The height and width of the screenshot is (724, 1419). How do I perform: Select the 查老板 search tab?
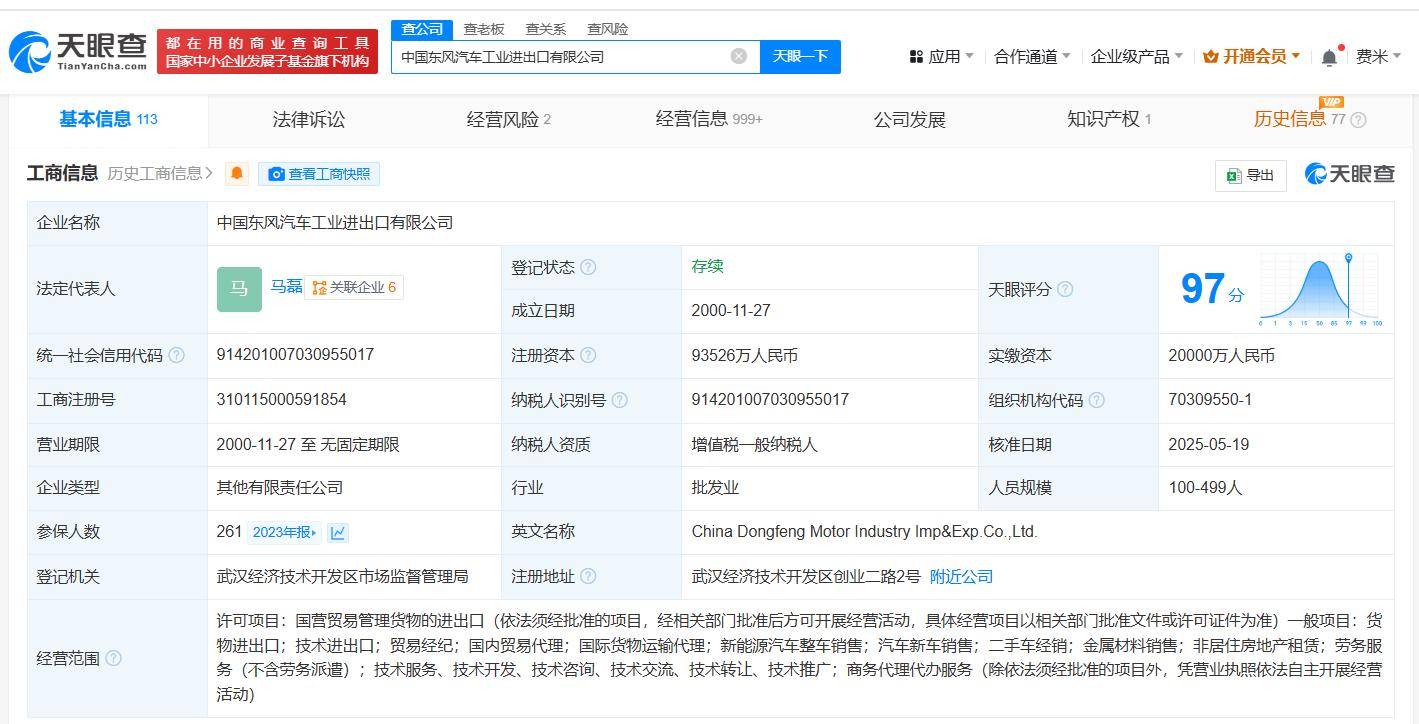click(x=484, y=29)
